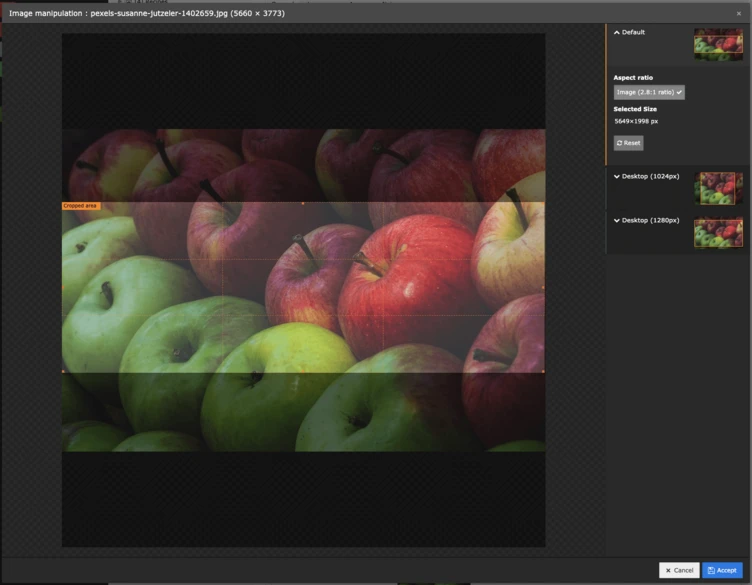This screenshot has width=752, height=585.
Task: Click the orange Cropped area label
Action: pyautogui.click(x=80, y=206)
